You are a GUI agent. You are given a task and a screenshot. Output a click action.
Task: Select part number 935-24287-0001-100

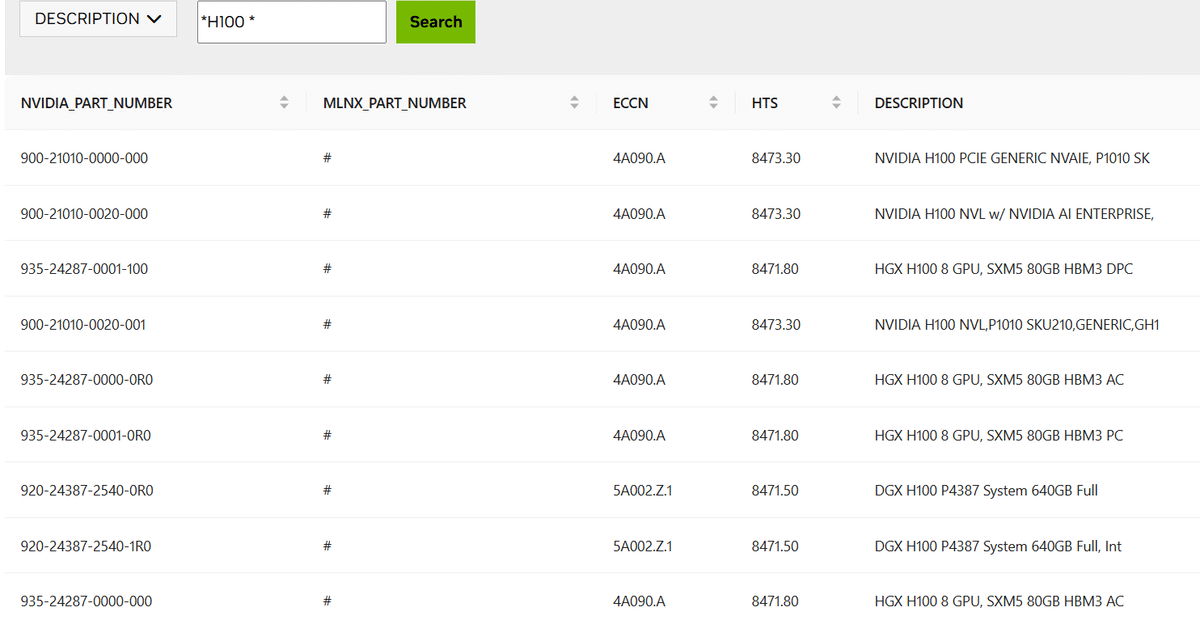[x=84, y=269]
